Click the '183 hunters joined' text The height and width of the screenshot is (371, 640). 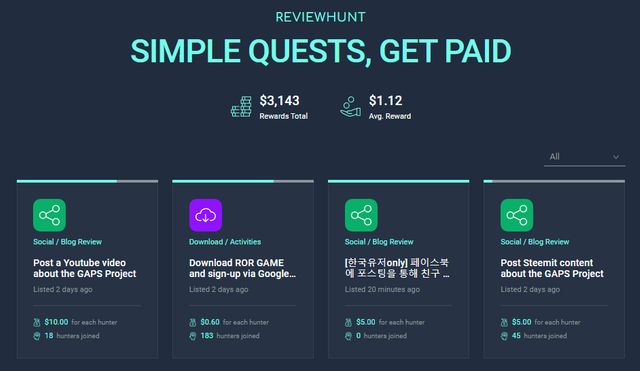click(230, 336)
